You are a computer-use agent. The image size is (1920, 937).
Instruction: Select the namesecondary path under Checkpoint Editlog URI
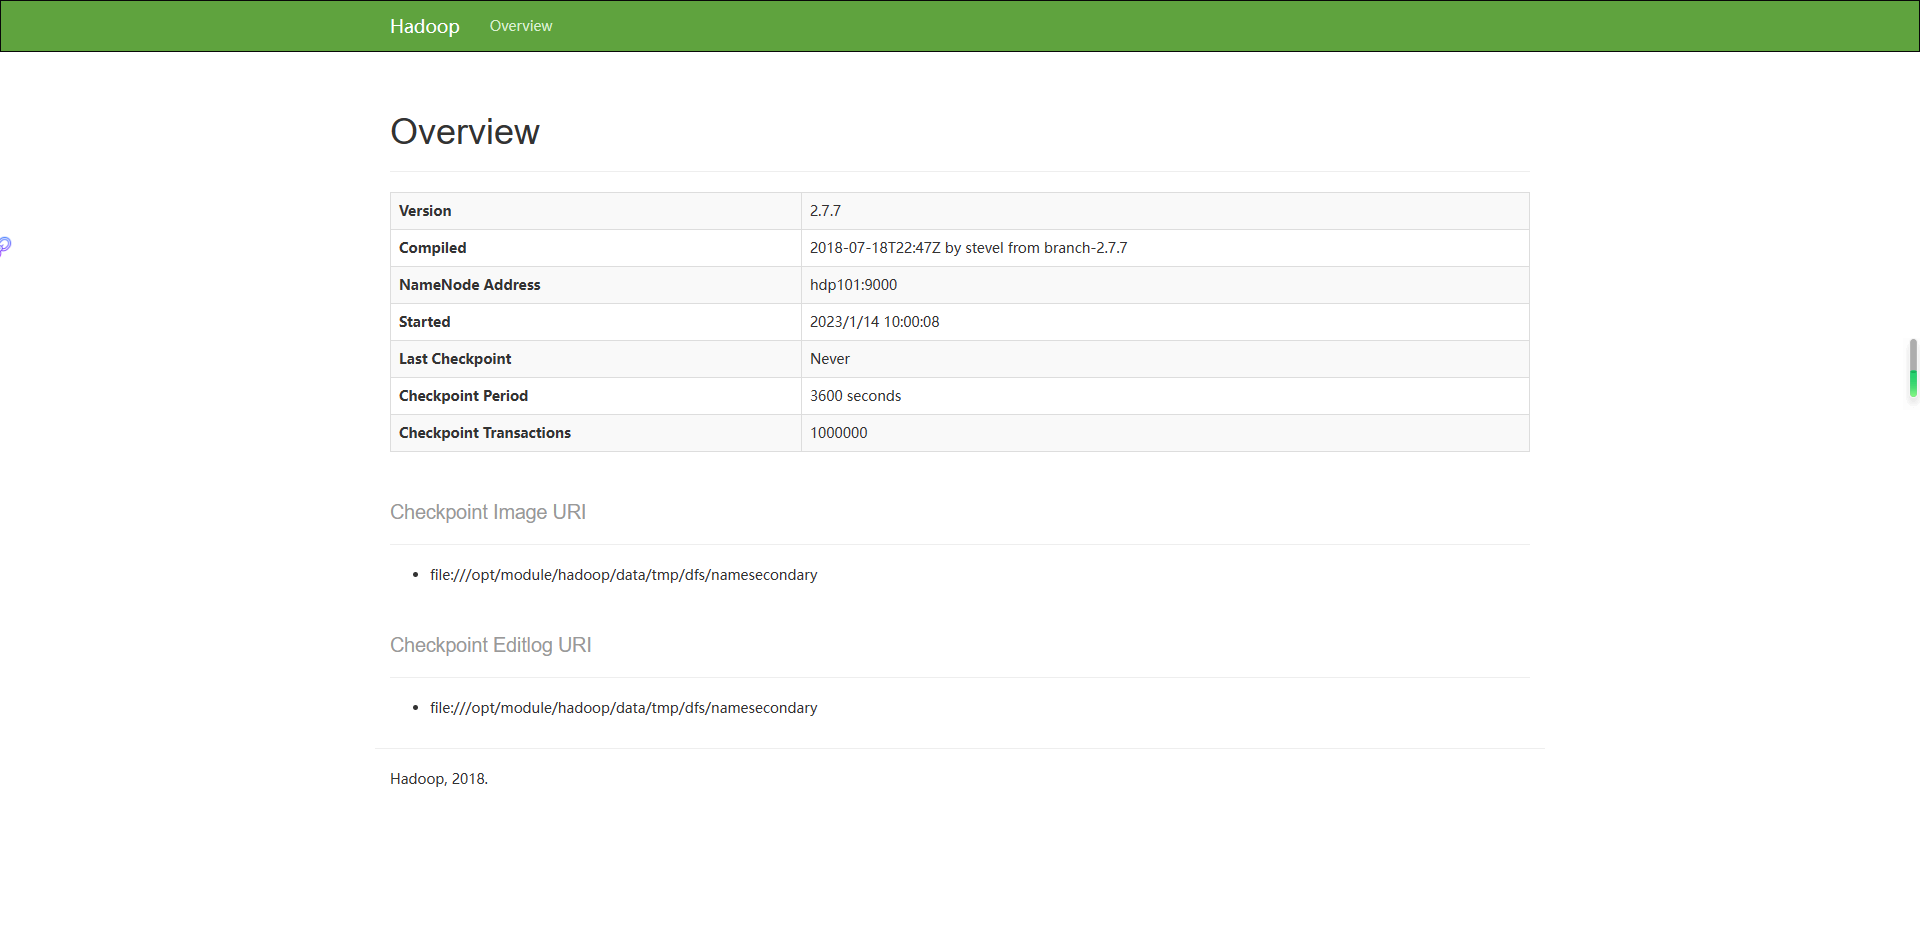(623, 708)
